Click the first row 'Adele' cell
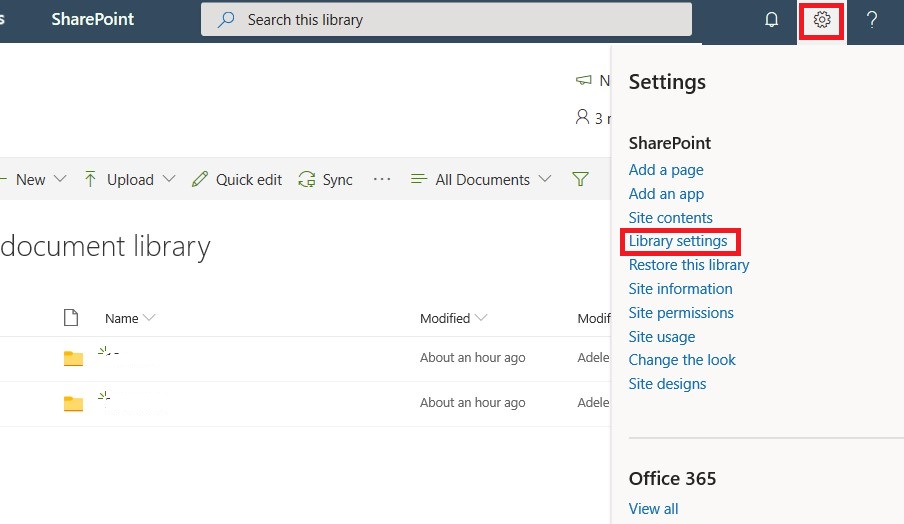 click(593, 357)
